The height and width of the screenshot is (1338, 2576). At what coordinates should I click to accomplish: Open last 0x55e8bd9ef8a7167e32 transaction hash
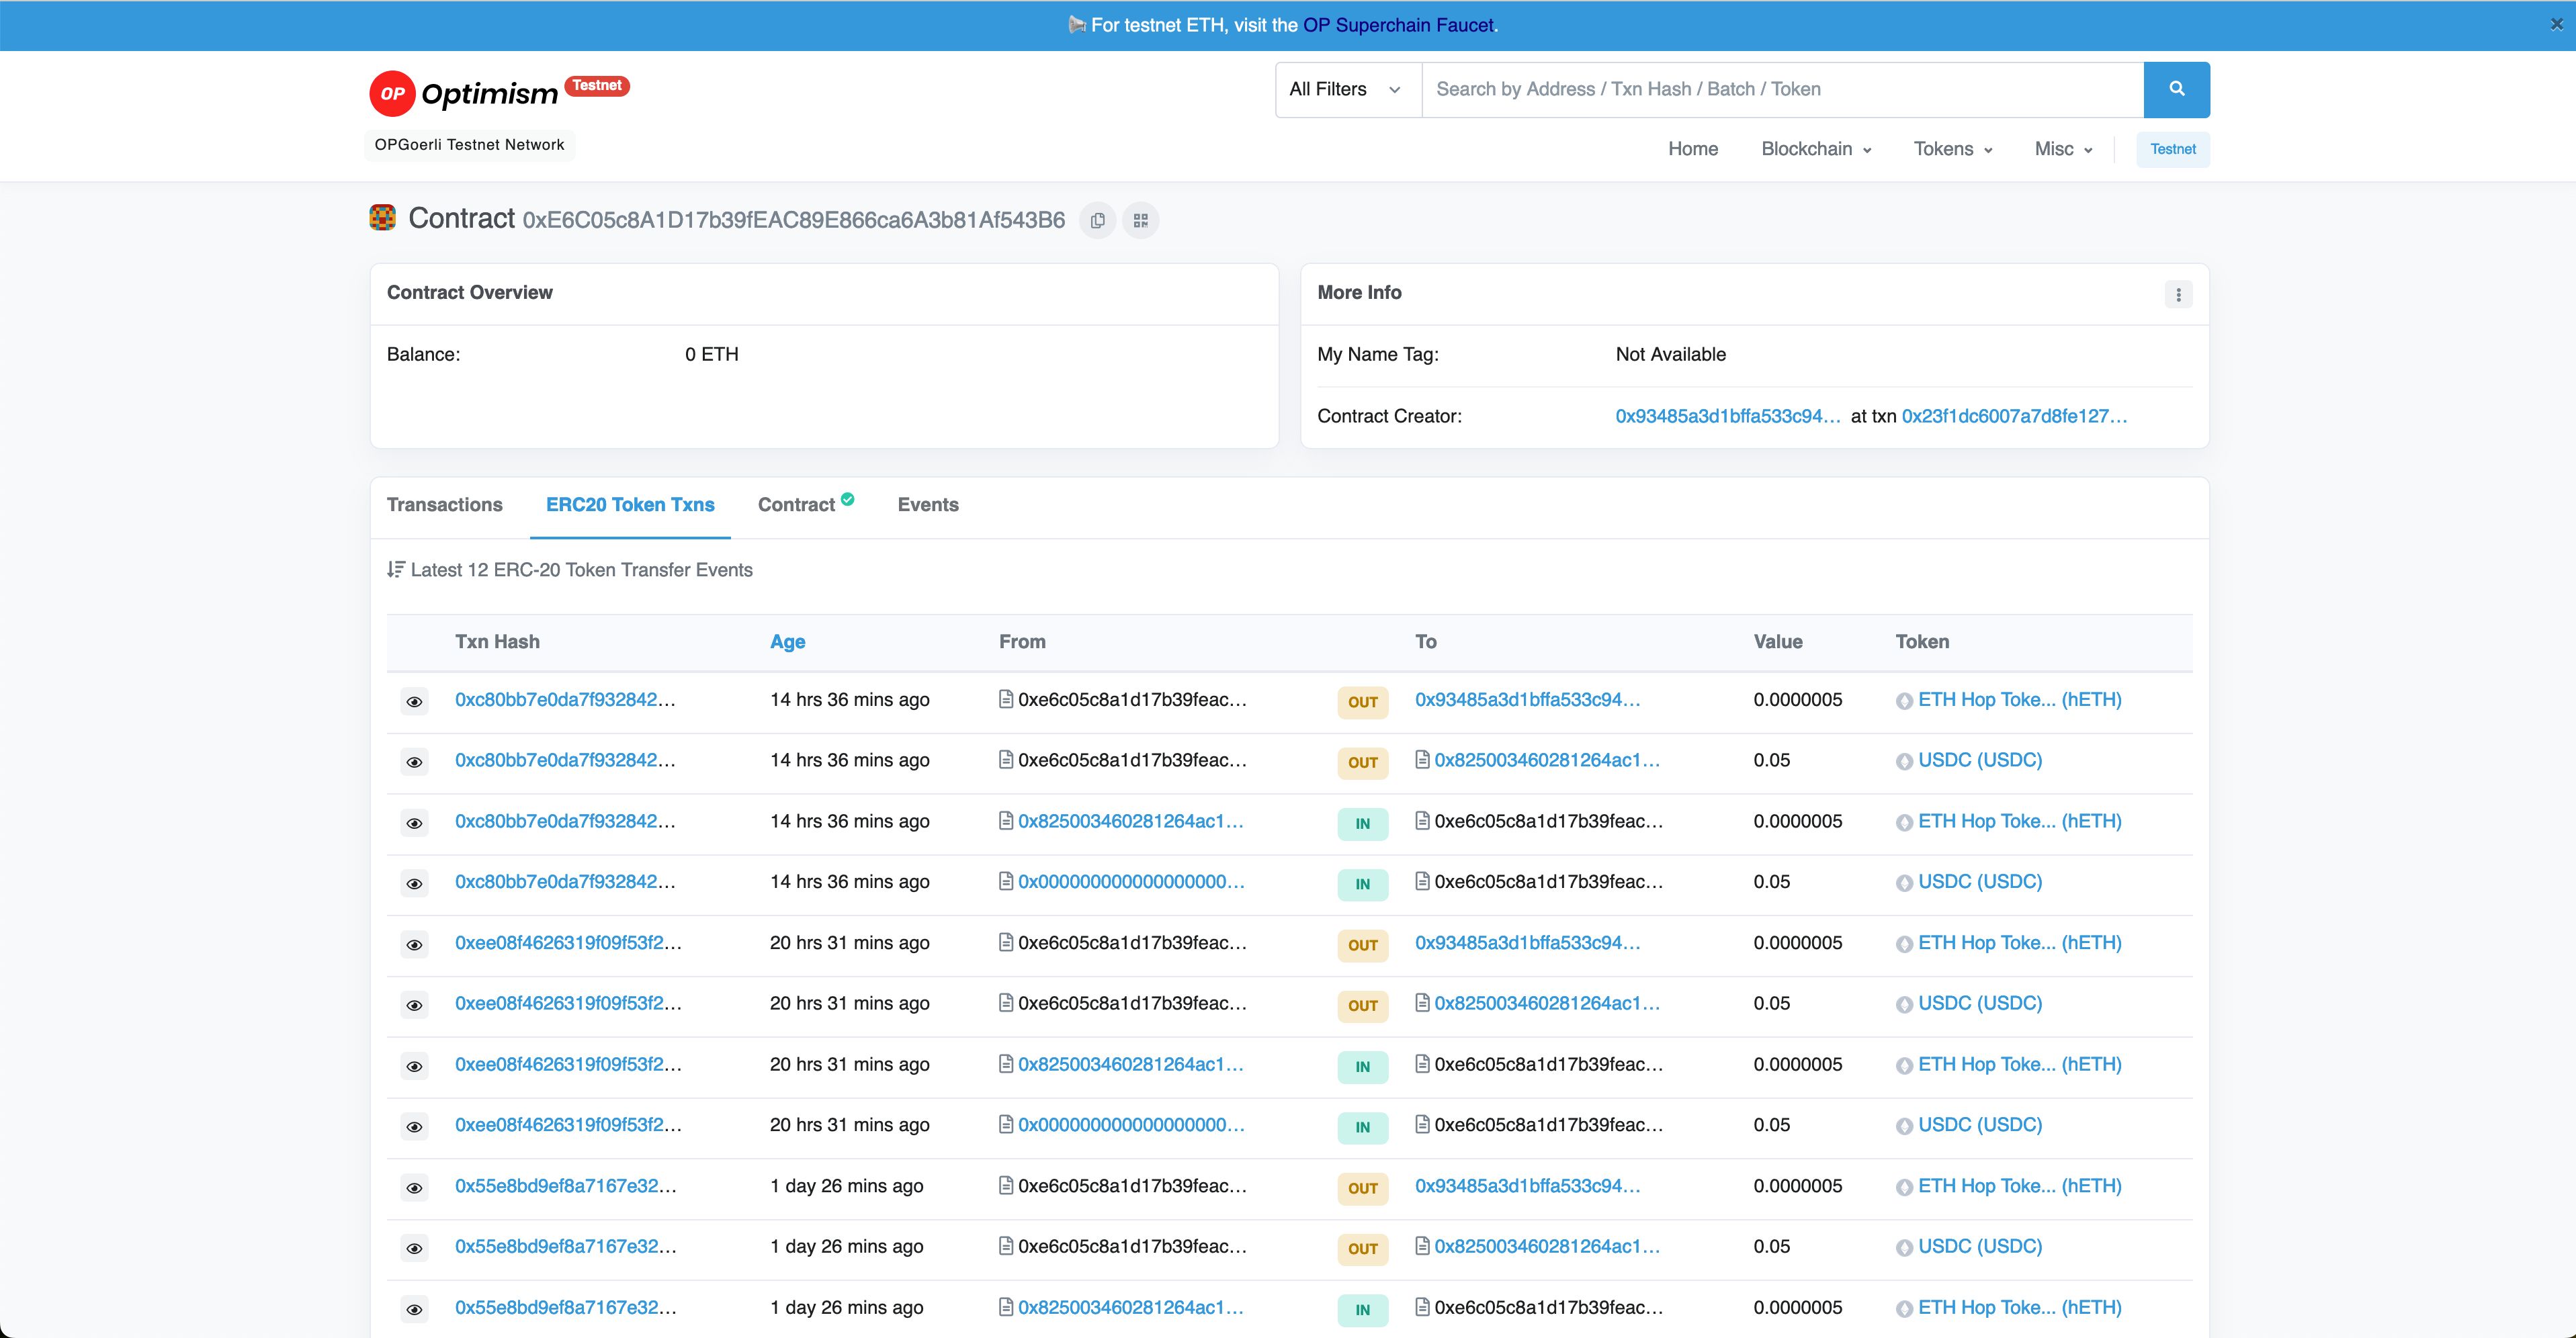coord(565,1307)
